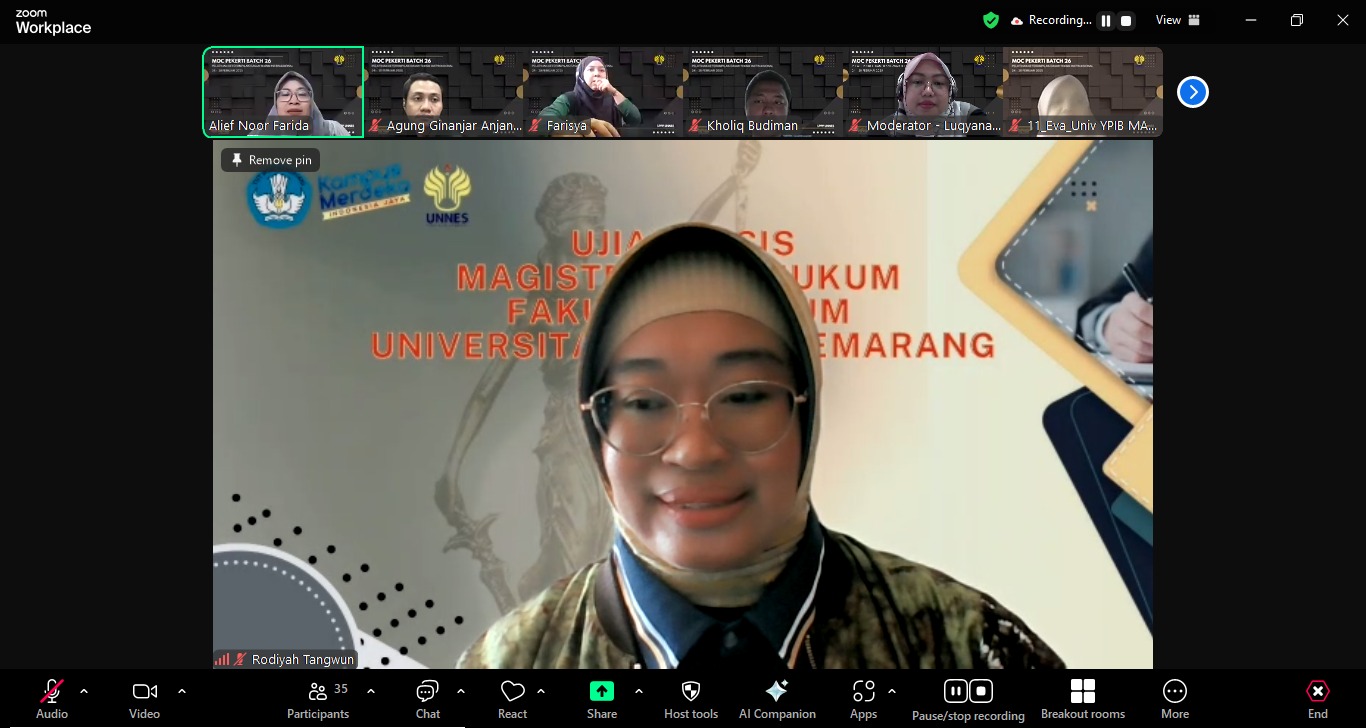Click the red End meeting button

pyautogui.click(x=1318, y=698)
